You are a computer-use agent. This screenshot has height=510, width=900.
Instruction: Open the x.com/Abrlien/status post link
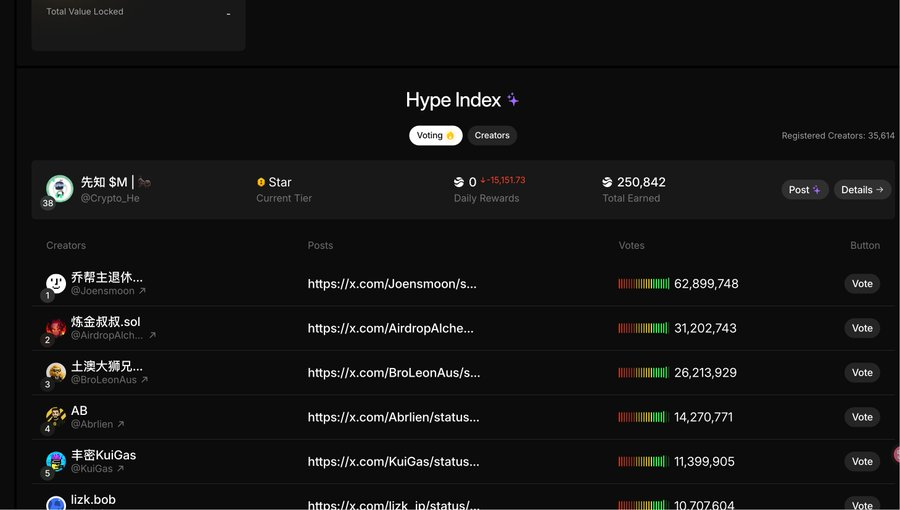click(393, 417)
